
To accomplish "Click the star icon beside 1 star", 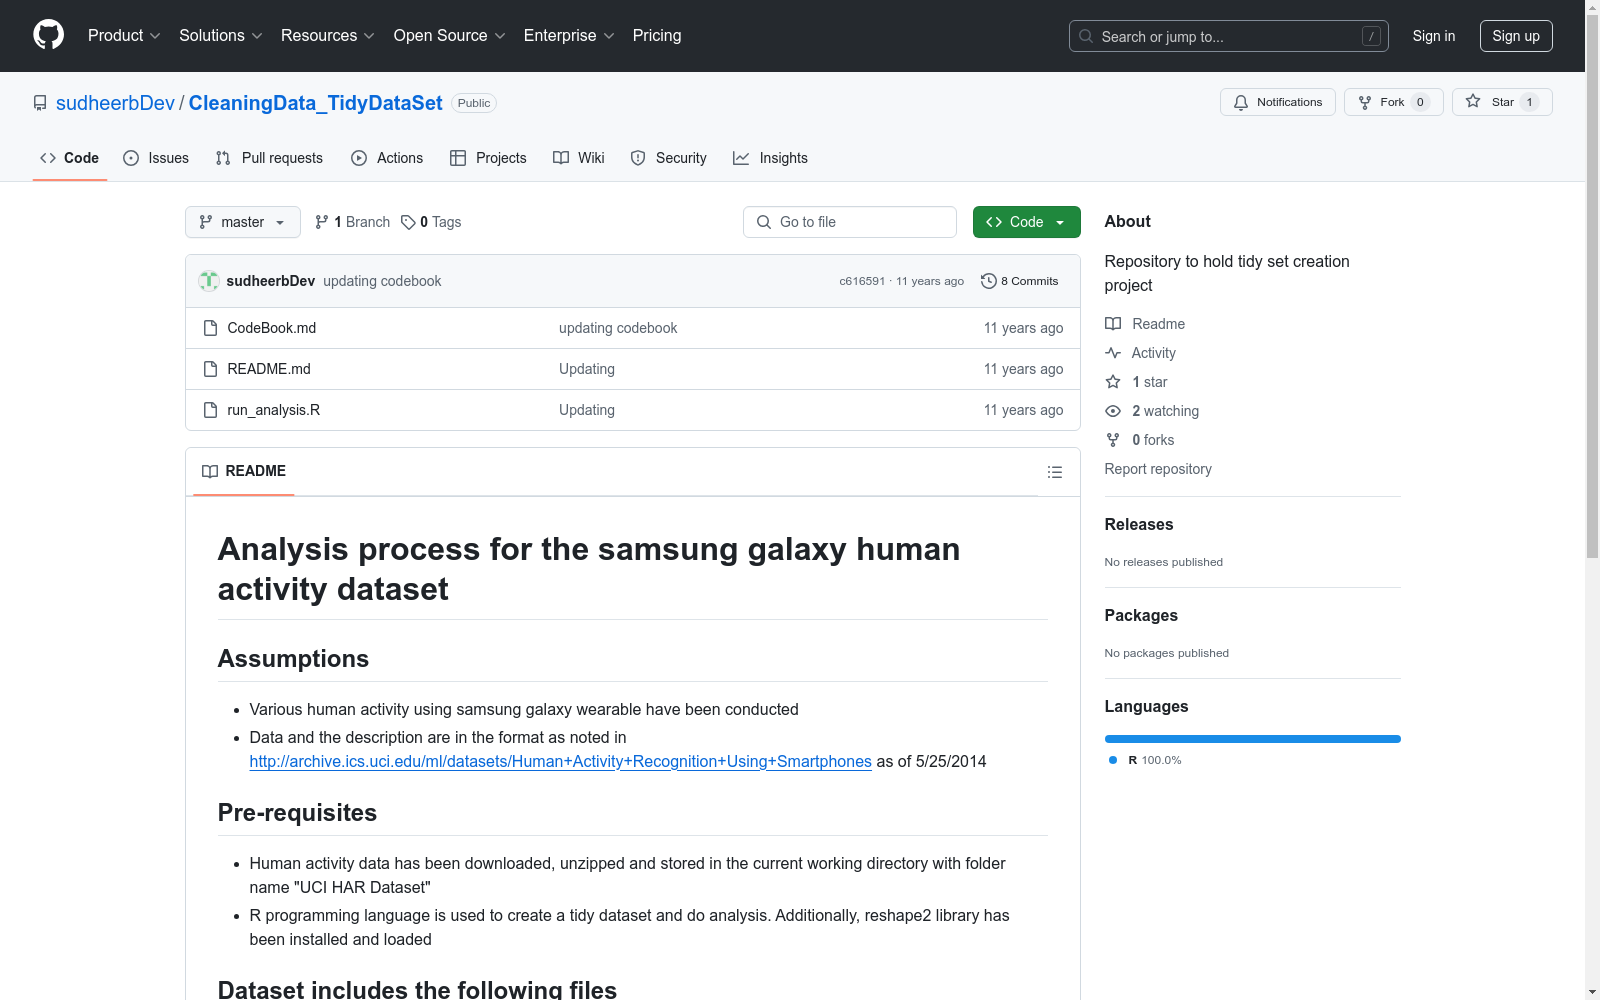I will click(x=1113, y=382).
